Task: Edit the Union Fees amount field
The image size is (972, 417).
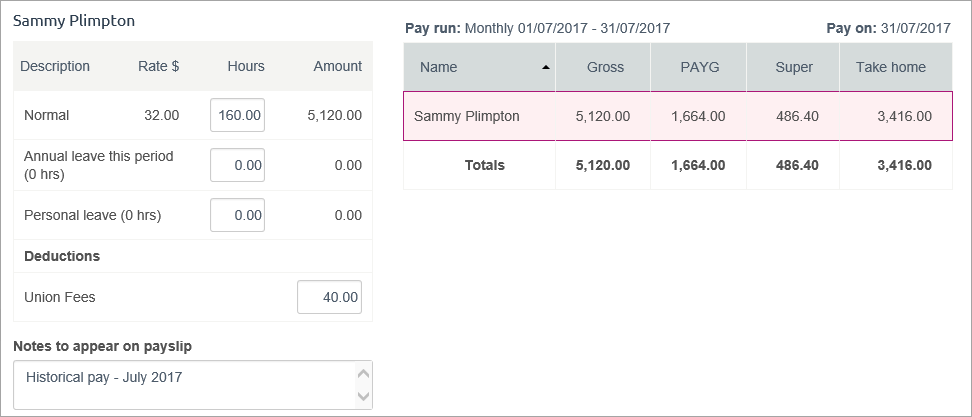Action: point(329,297)
